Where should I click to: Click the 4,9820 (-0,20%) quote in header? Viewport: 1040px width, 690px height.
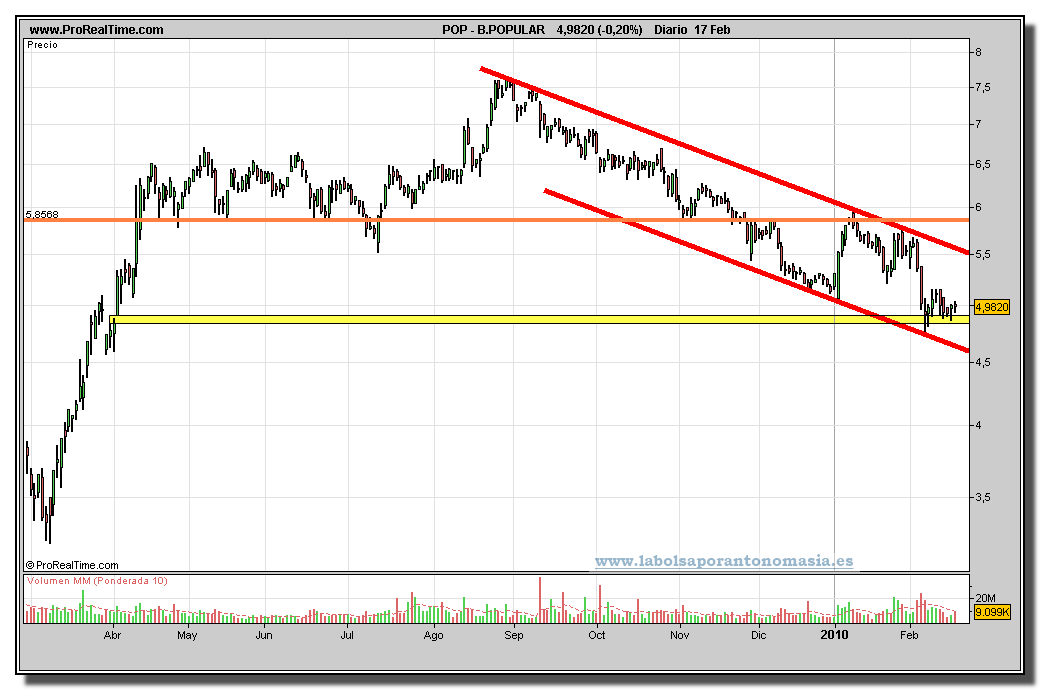point(600,30)
